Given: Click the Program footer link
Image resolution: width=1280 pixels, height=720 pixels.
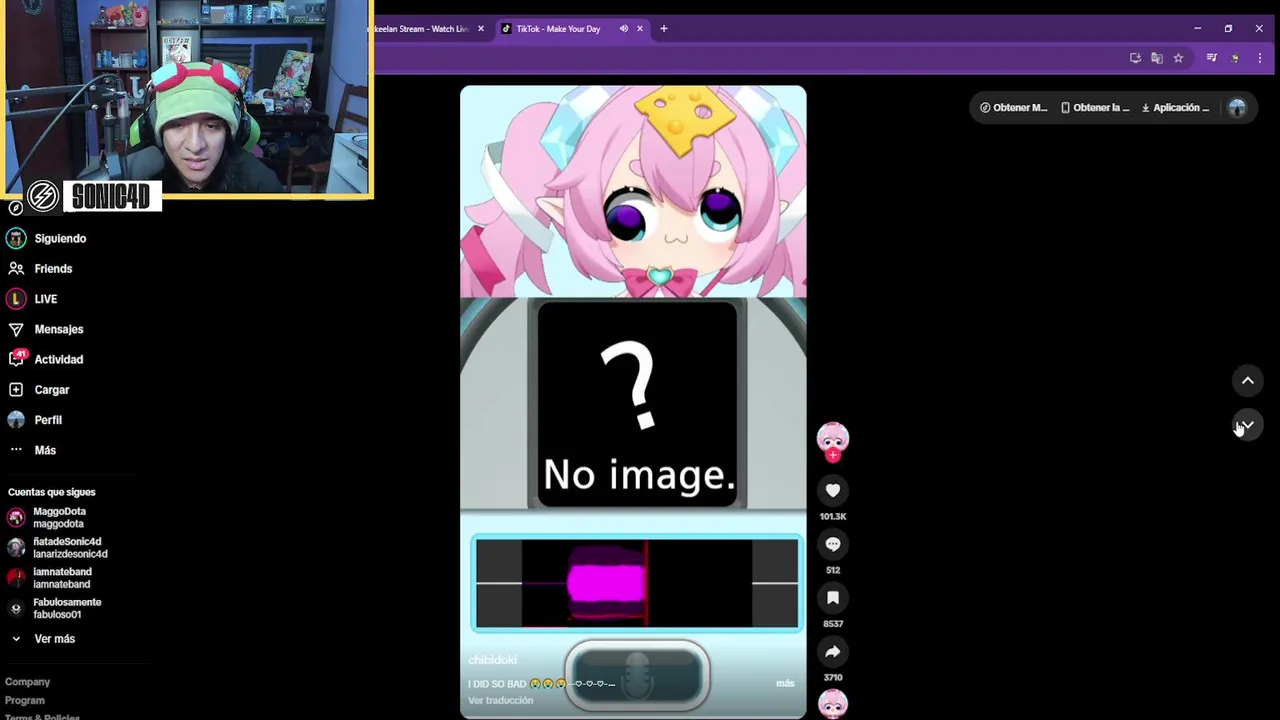Looking at the screenshot, I should pyautogui.click(x=24, y=700).
